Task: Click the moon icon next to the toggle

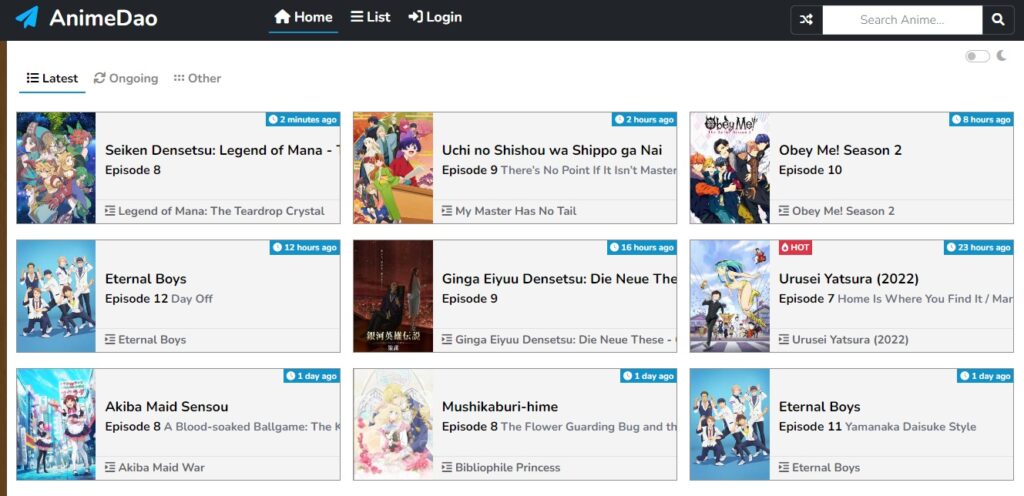Action: tap(1002, 55)
